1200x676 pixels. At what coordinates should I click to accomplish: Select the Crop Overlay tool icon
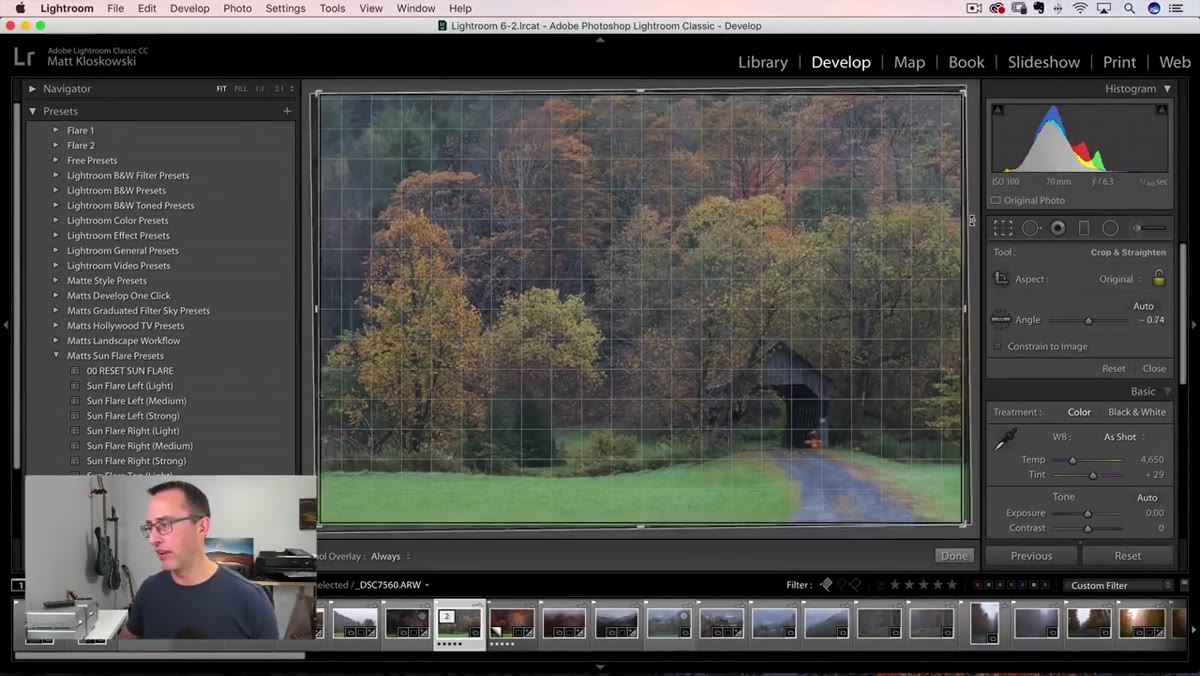[x=1003, y=228]
